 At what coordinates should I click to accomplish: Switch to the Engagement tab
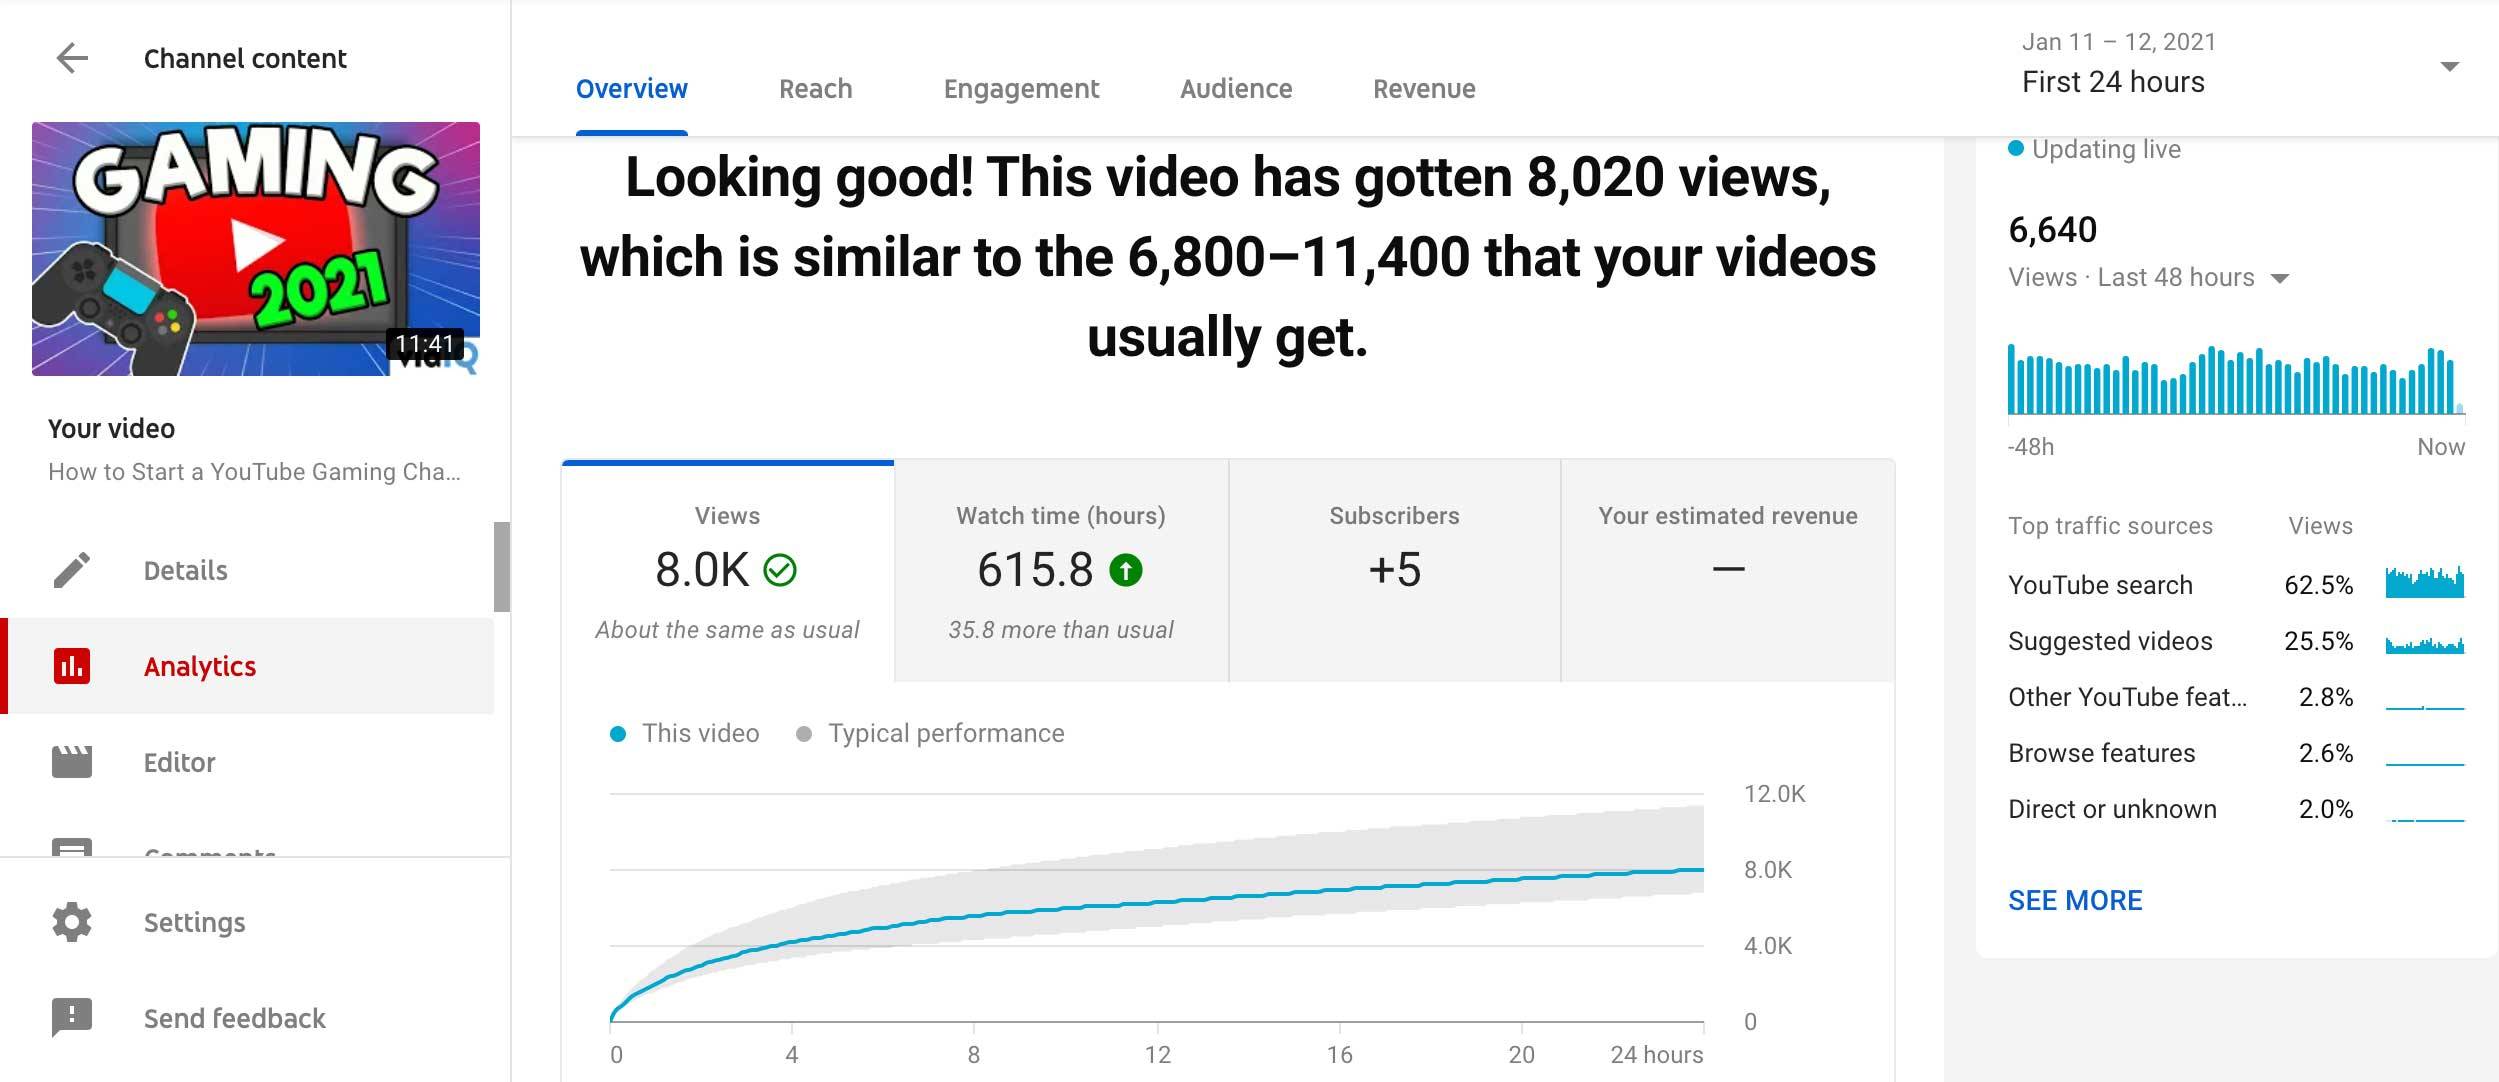[x=1021, y=89]
